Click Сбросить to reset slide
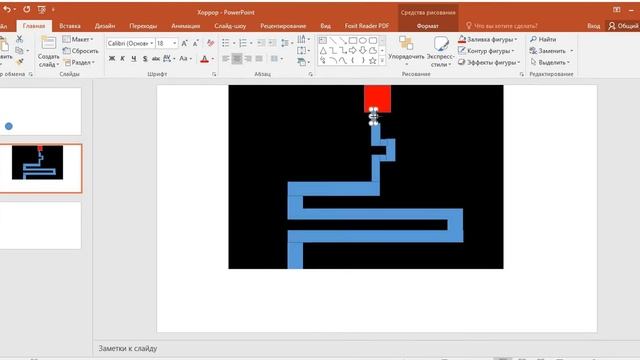The image size is (640, 360). (x=80, y=51)
